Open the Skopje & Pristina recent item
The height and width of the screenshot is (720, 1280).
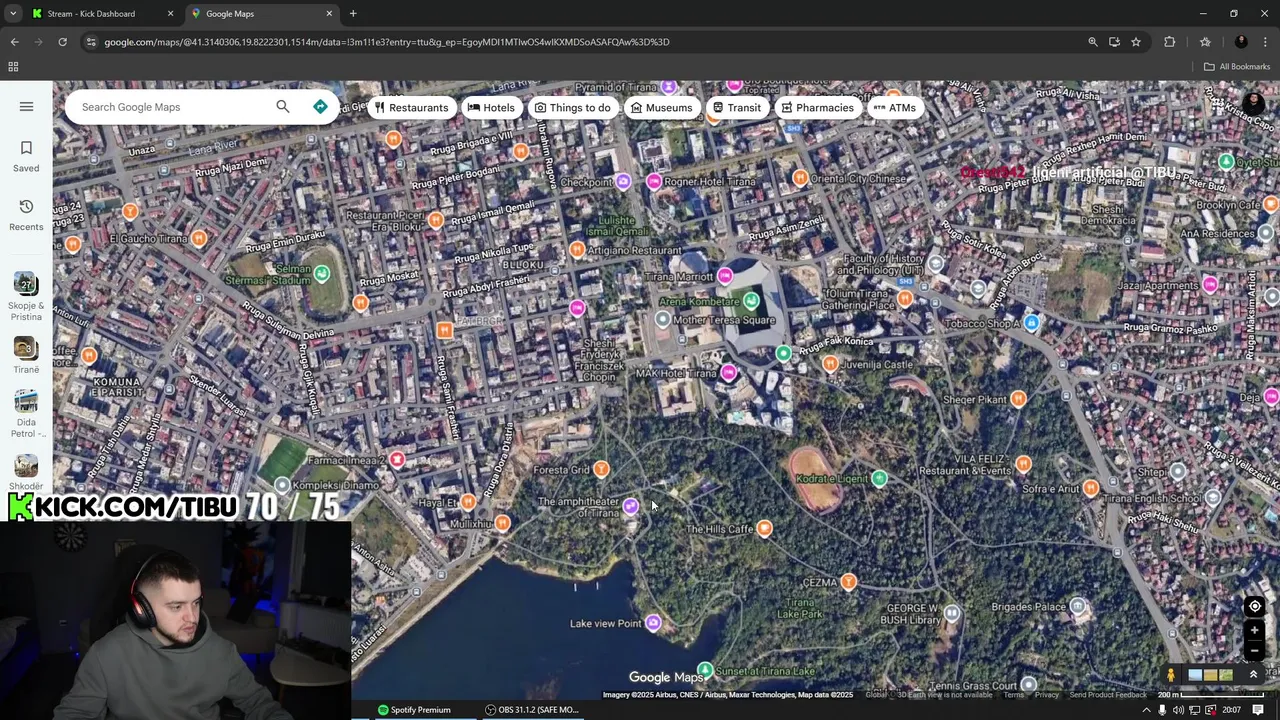[26, 296]
